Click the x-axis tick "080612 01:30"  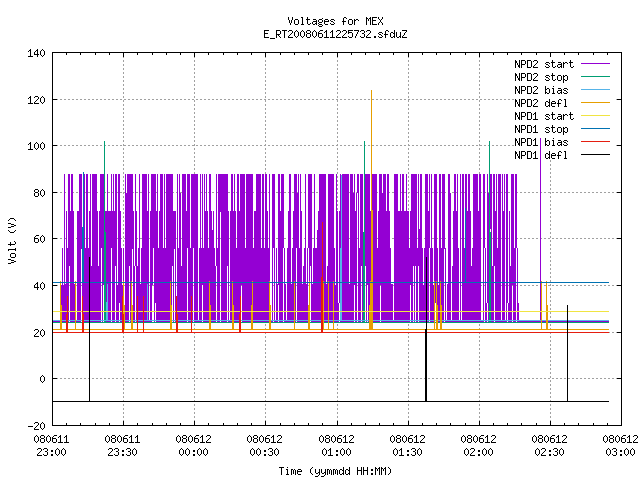pyautogui.click(x=407, y=446)
